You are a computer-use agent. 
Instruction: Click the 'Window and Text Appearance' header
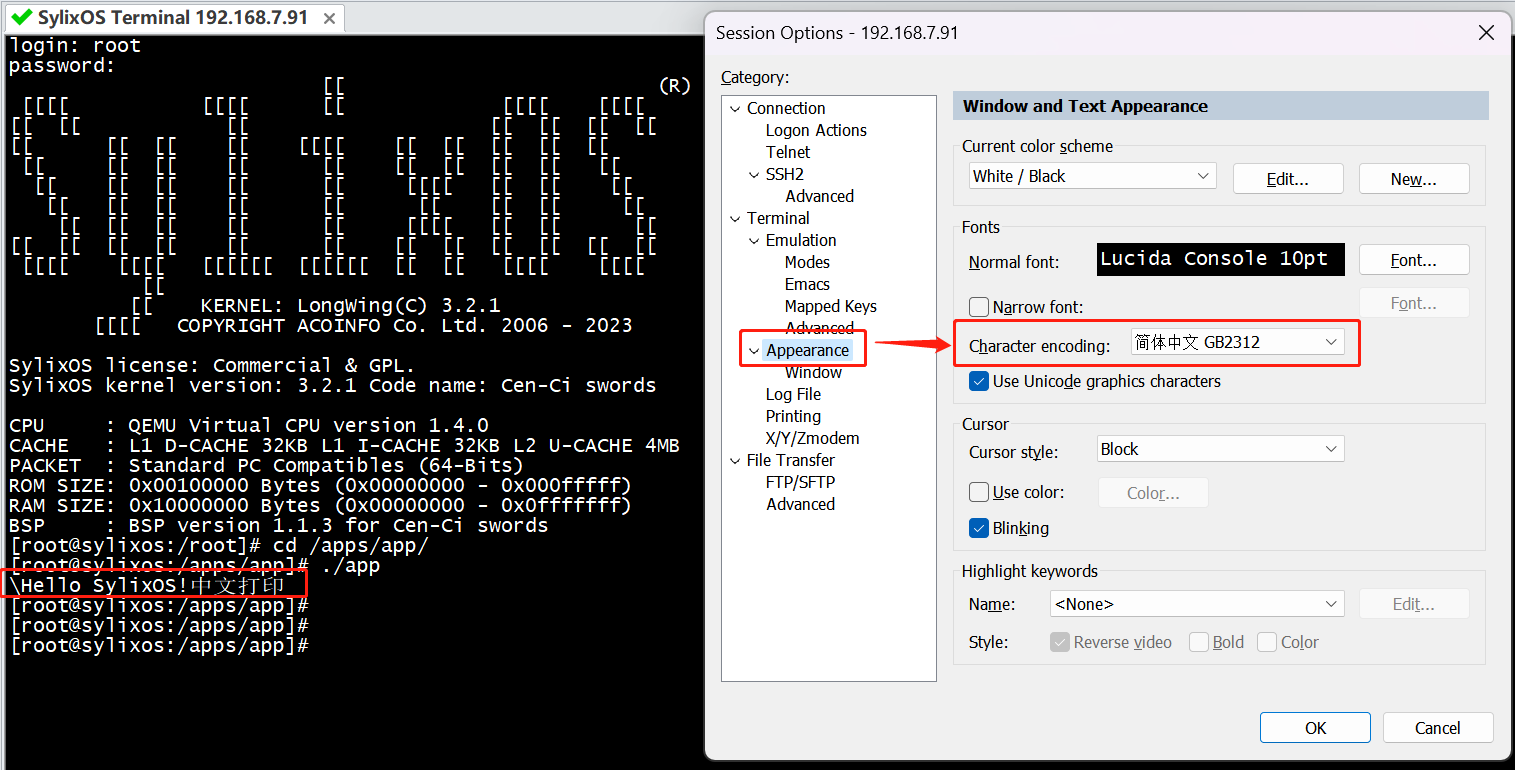tap(1085, 106)
